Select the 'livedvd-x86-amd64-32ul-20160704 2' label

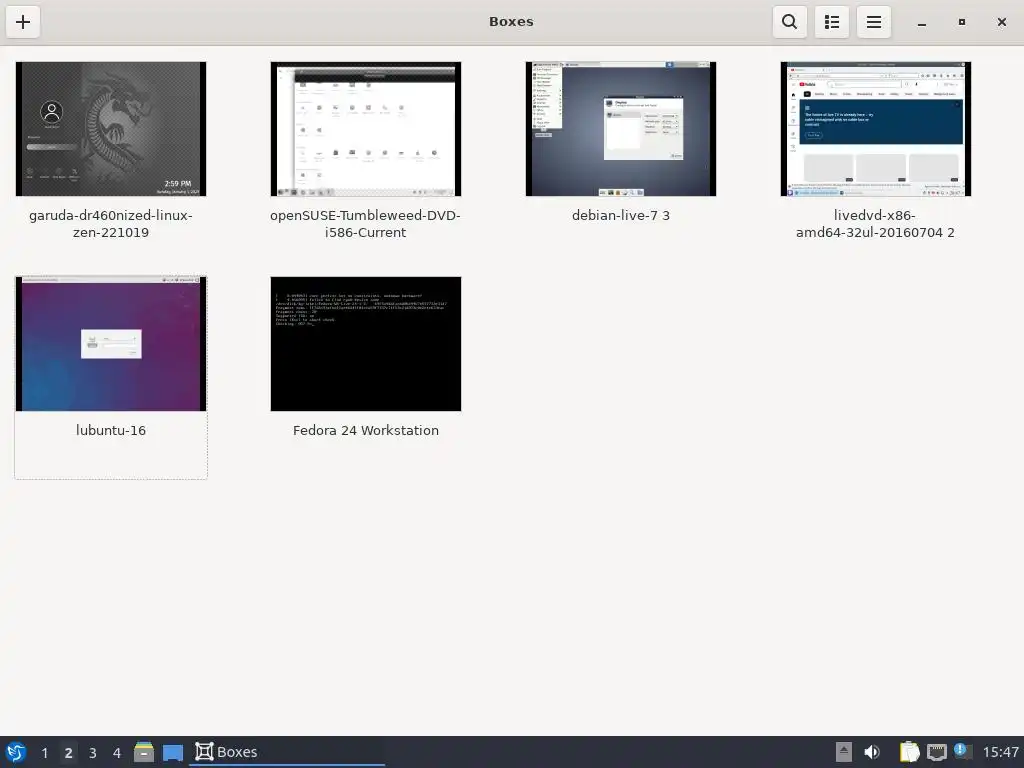pyautogui.click(x=875, y=224)
